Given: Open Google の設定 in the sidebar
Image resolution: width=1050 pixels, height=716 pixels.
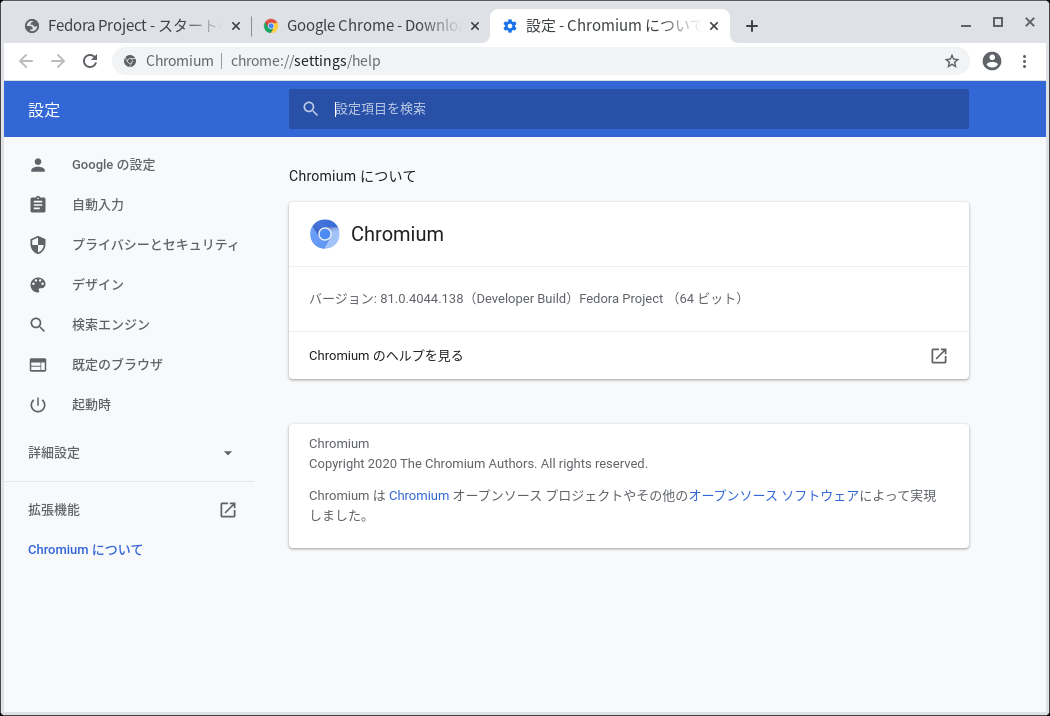Looking at the screenshot, I should (x=114, y=165).
